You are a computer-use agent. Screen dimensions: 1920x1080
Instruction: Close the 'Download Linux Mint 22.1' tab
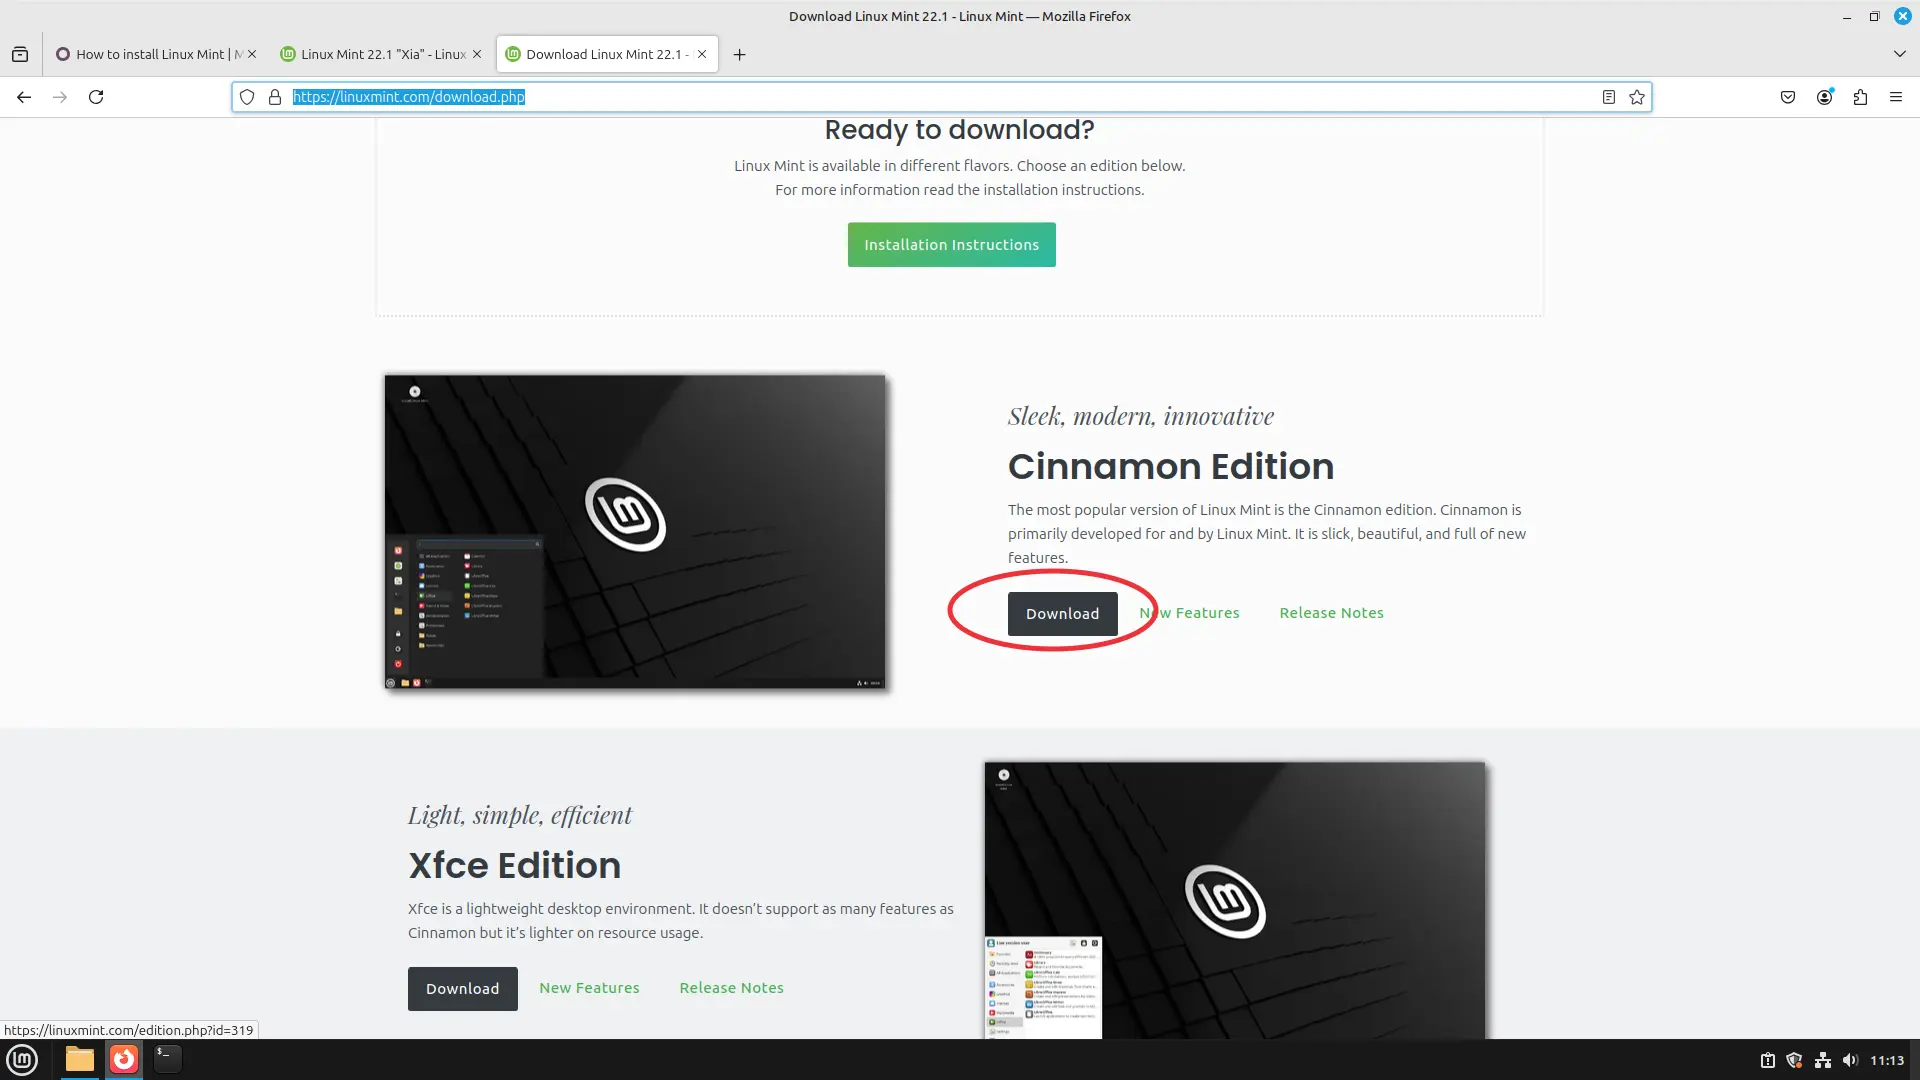click(x=702, y=54)
